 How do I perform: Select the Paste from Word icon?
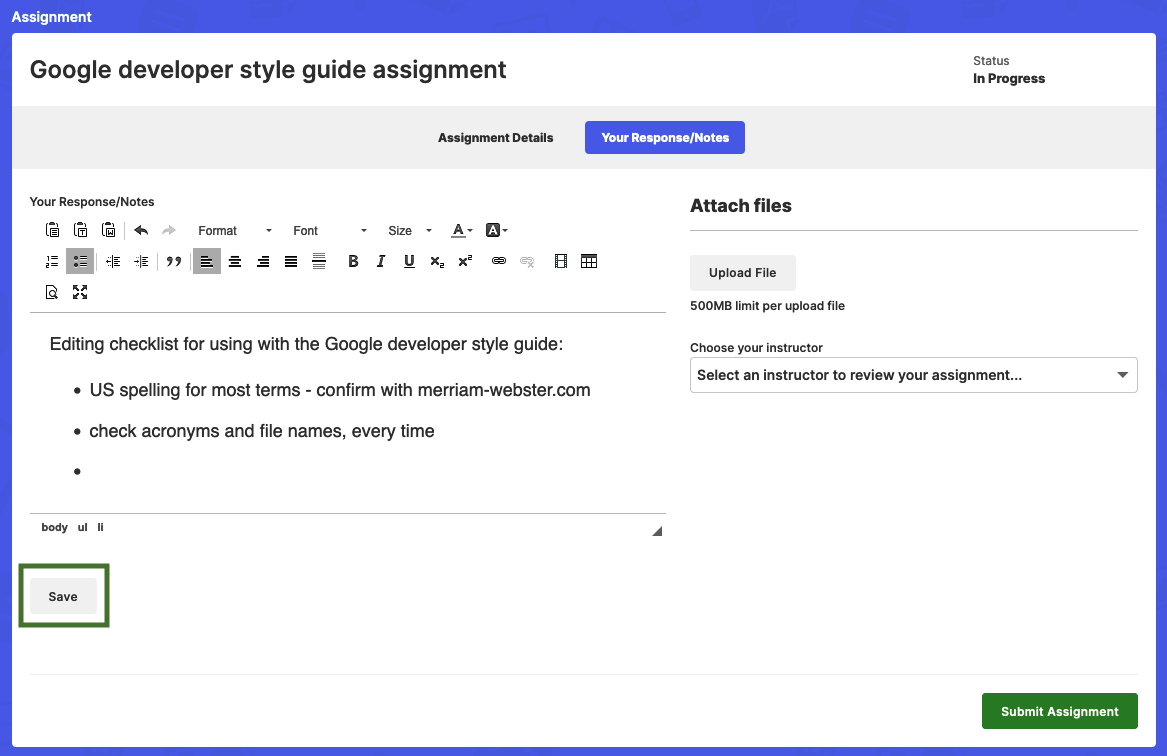click(108, 230)
